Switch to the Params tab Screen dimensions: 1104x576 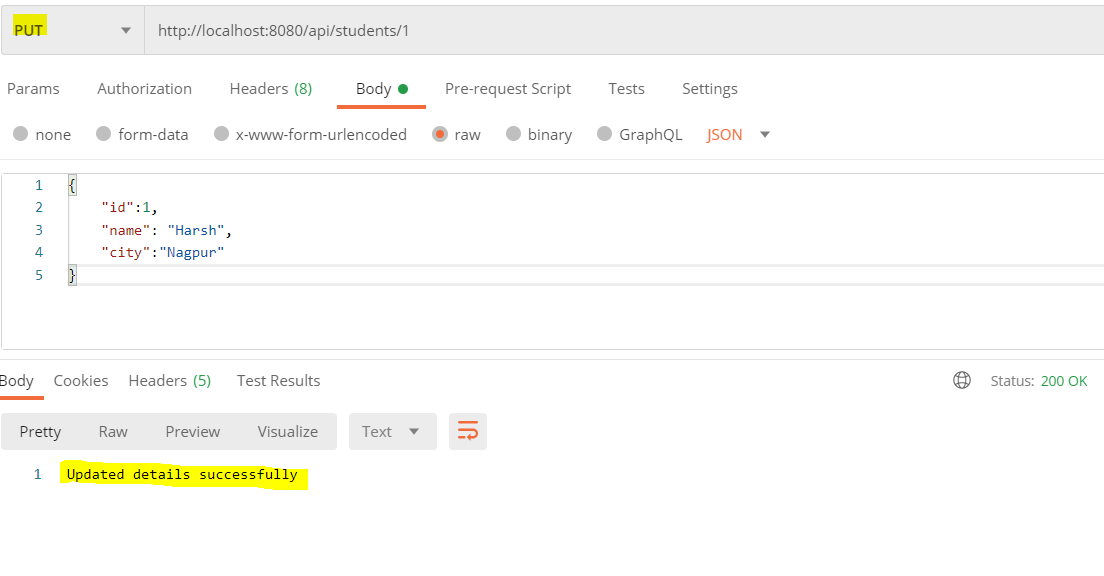tap(33, 89)
